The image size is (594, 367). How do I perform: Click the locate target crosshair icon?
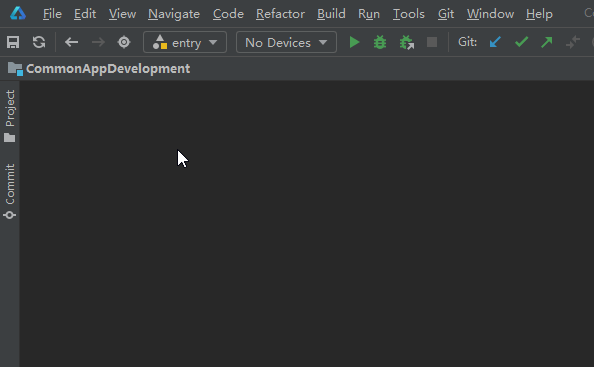(124, 42)
